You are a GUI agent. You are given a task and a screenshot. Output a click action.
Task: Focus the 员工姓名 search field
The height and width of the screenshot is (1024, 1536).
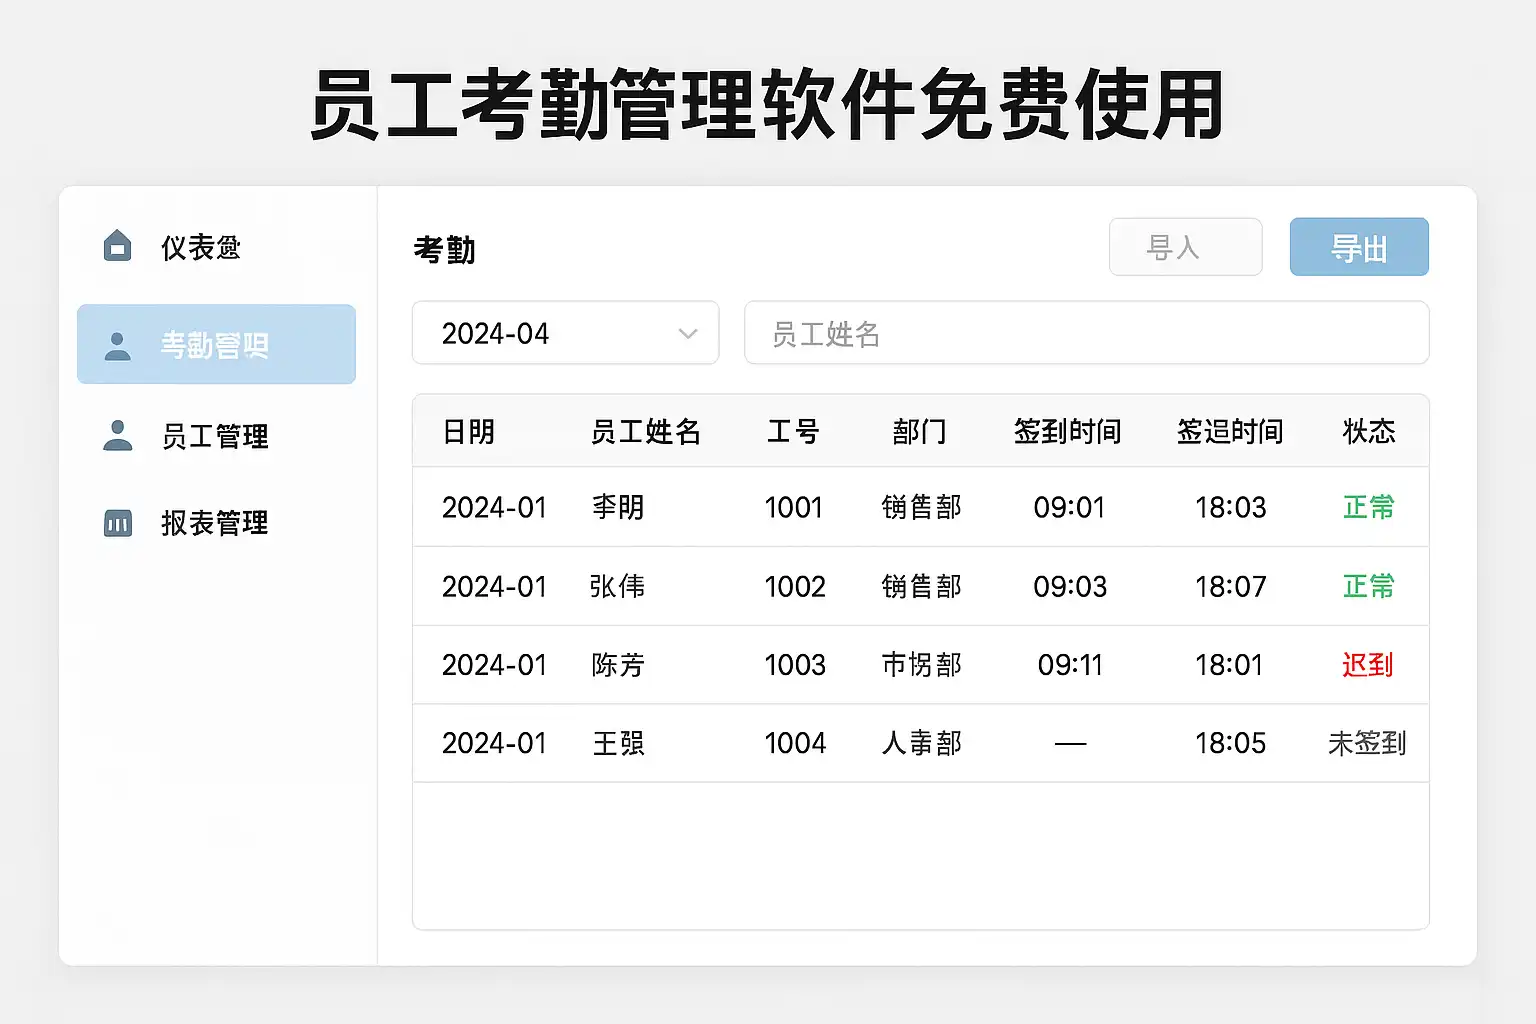[1086, 333]
